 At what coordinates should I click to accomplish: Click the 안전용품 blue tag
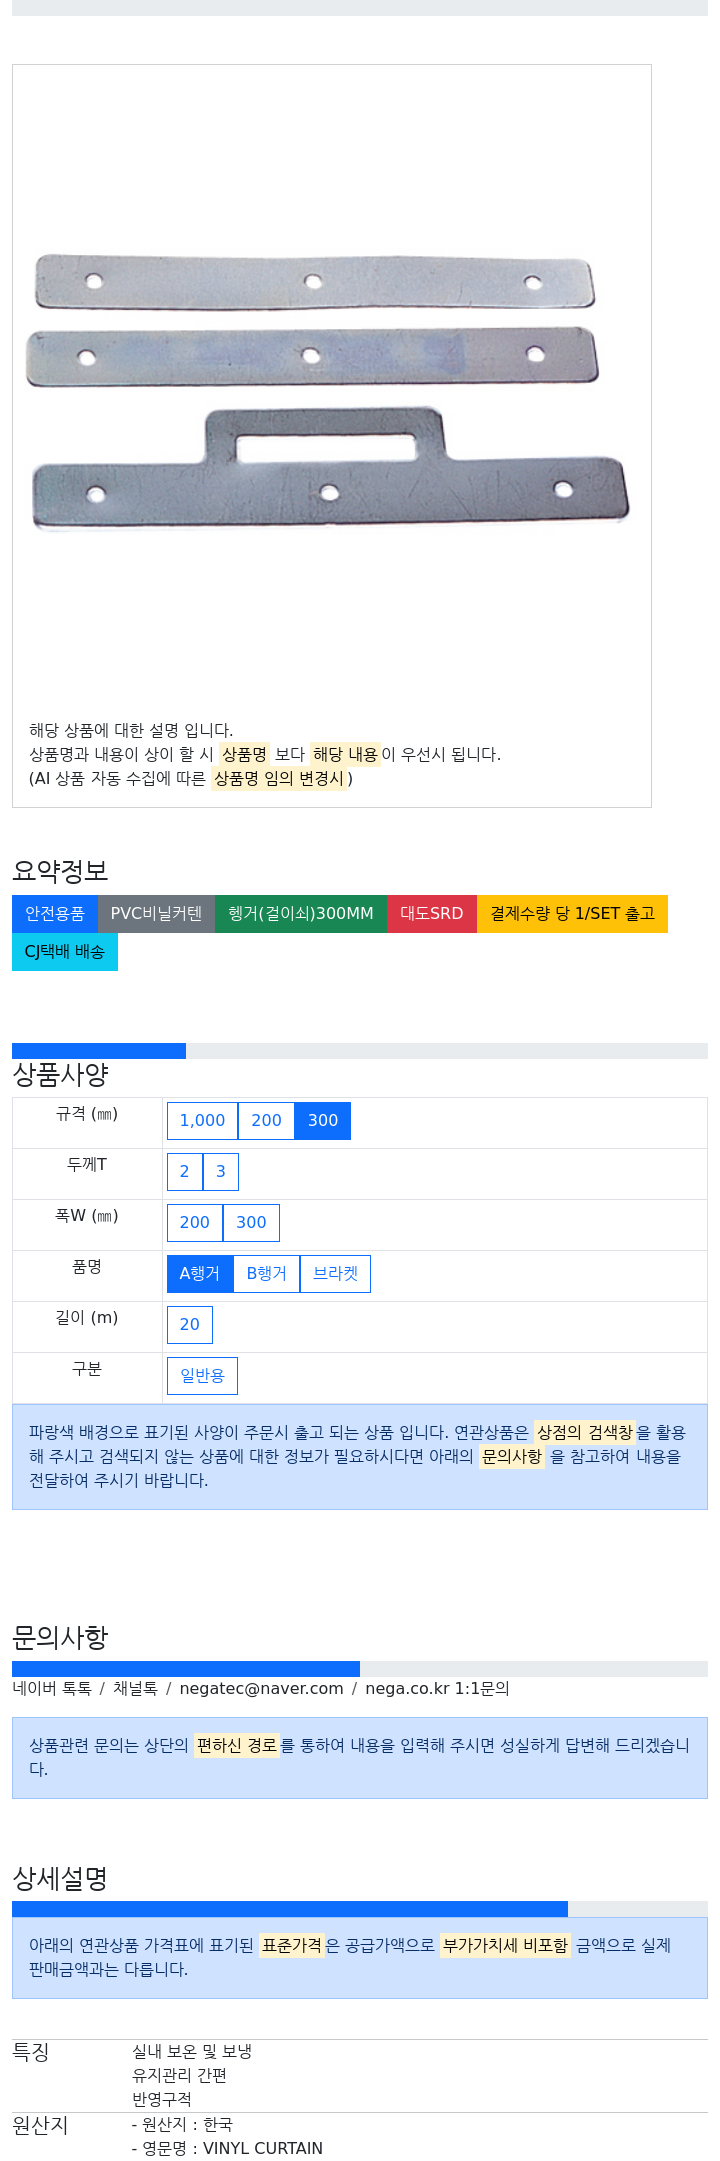coord(55,914)
